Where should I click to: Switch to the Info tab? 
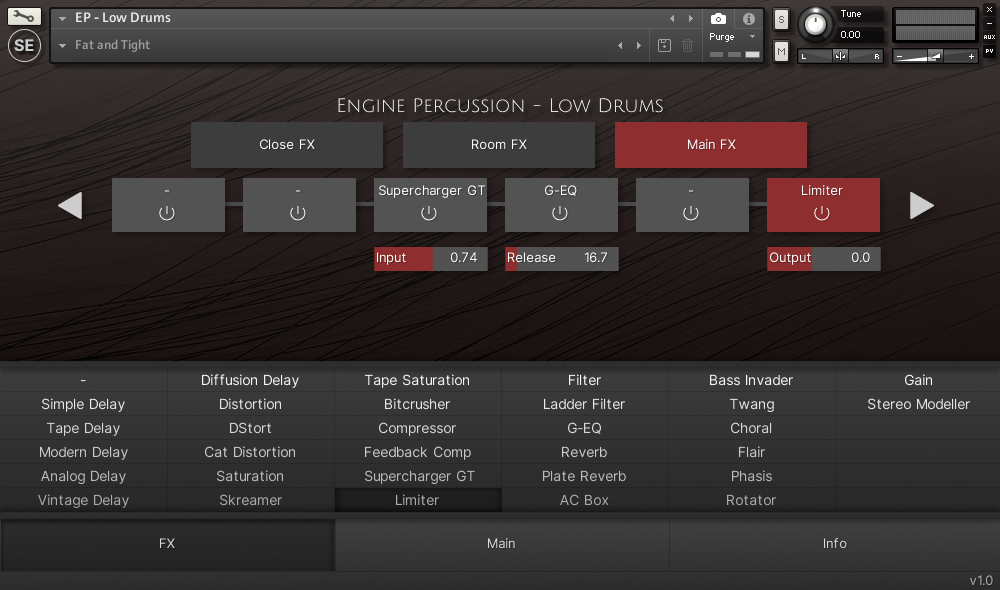(834, 544)
